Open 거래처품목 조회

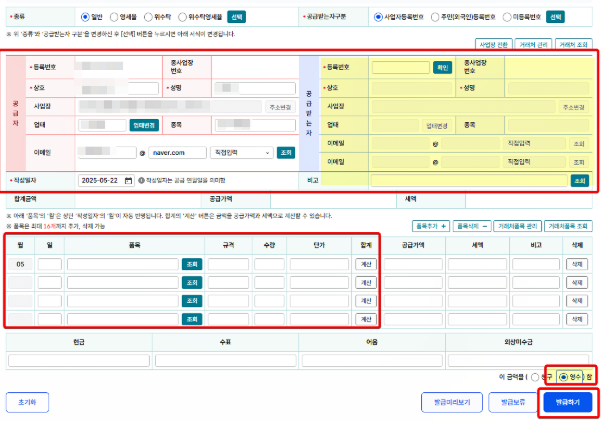568,226
